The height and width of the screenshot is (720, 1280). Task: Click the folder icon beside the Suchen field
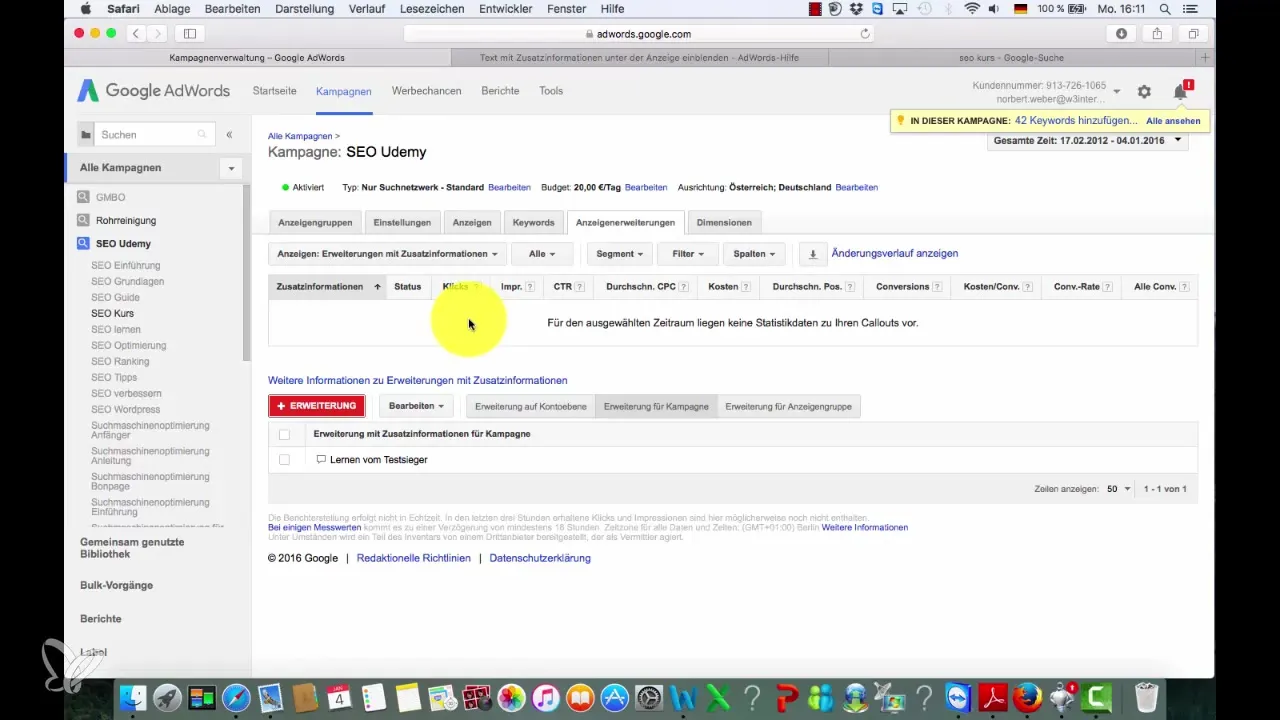point(86,134)
